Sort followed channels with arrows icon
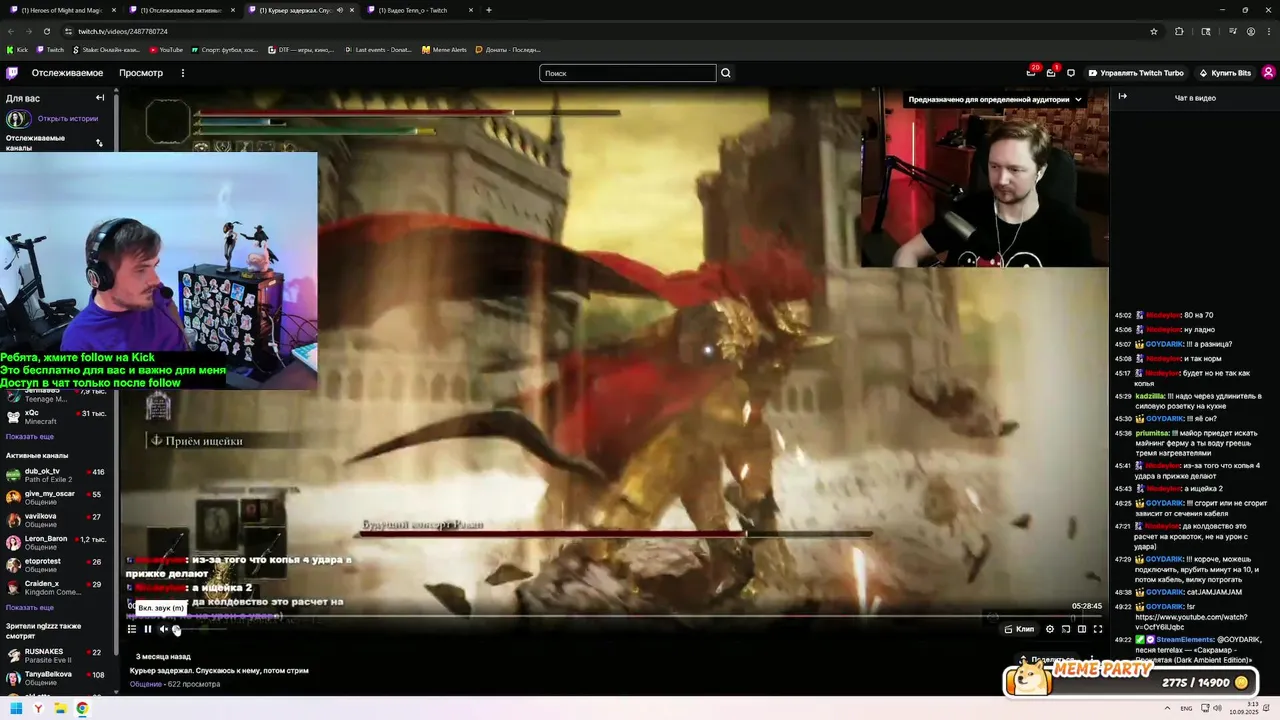Viewport: 1280px width, 720px height. point(99,143)
